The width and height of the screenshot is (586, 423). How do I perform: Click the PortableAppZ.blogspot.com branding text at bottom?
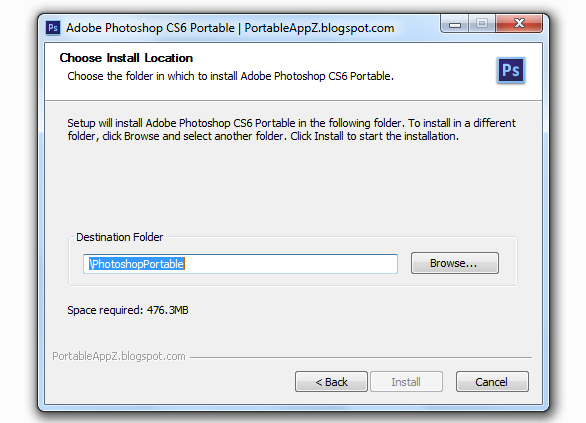click(119, 356)
